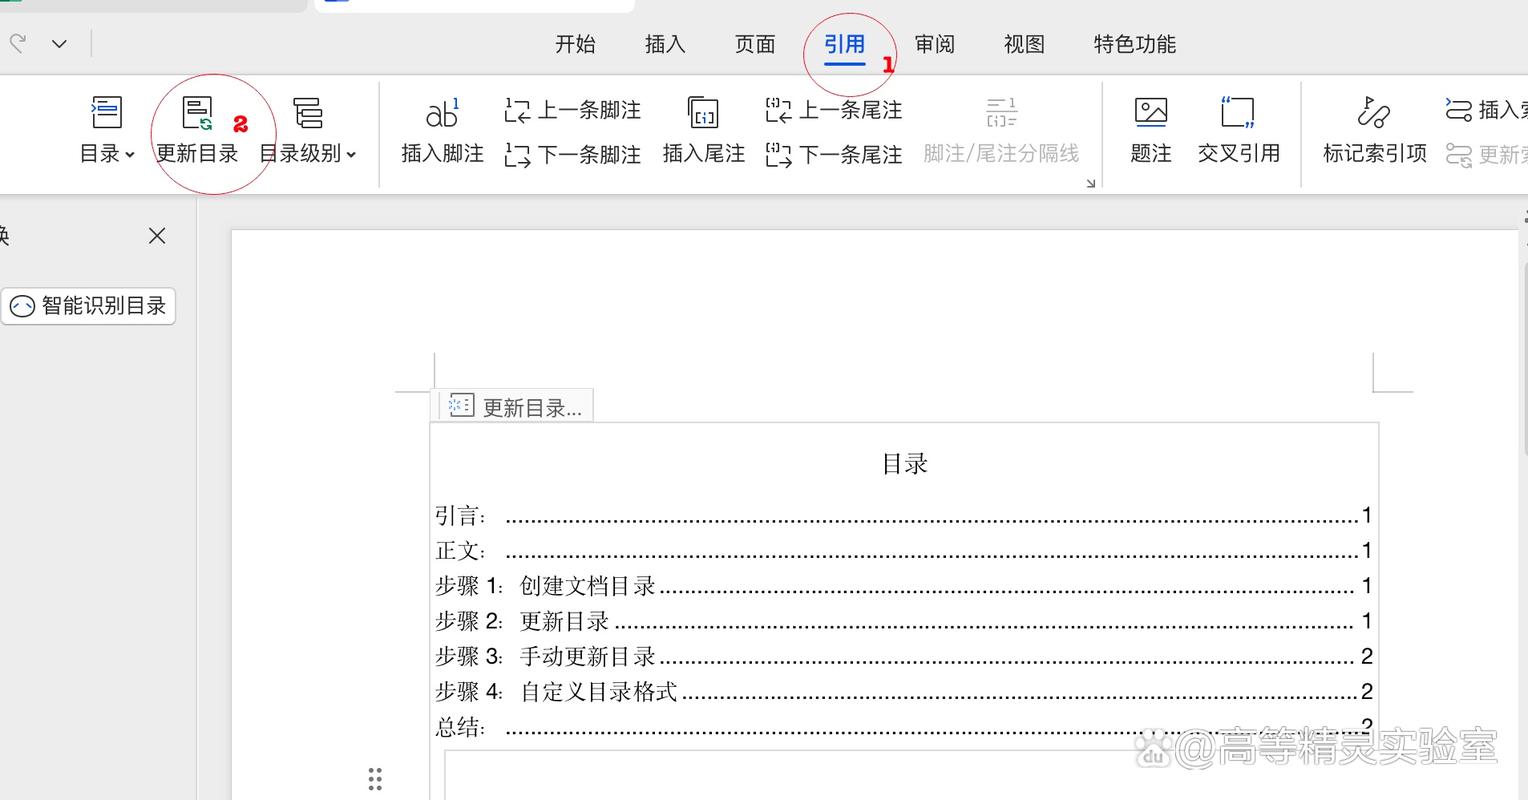Insert a 题注 caption
1528x800 pixels.
pos(1151,130)
